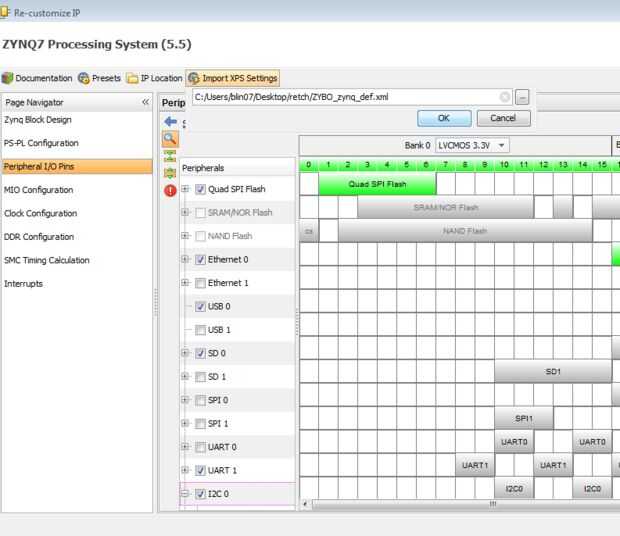
Task: Expand the SD 0 tree node
Action: (x=185, y=353)
